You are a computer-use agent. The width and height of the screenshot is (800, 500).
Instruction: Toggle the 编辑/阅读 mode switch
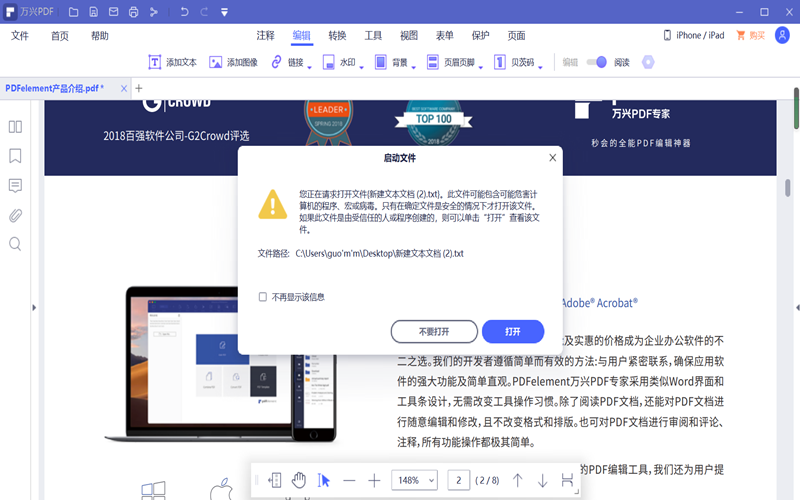596,62
